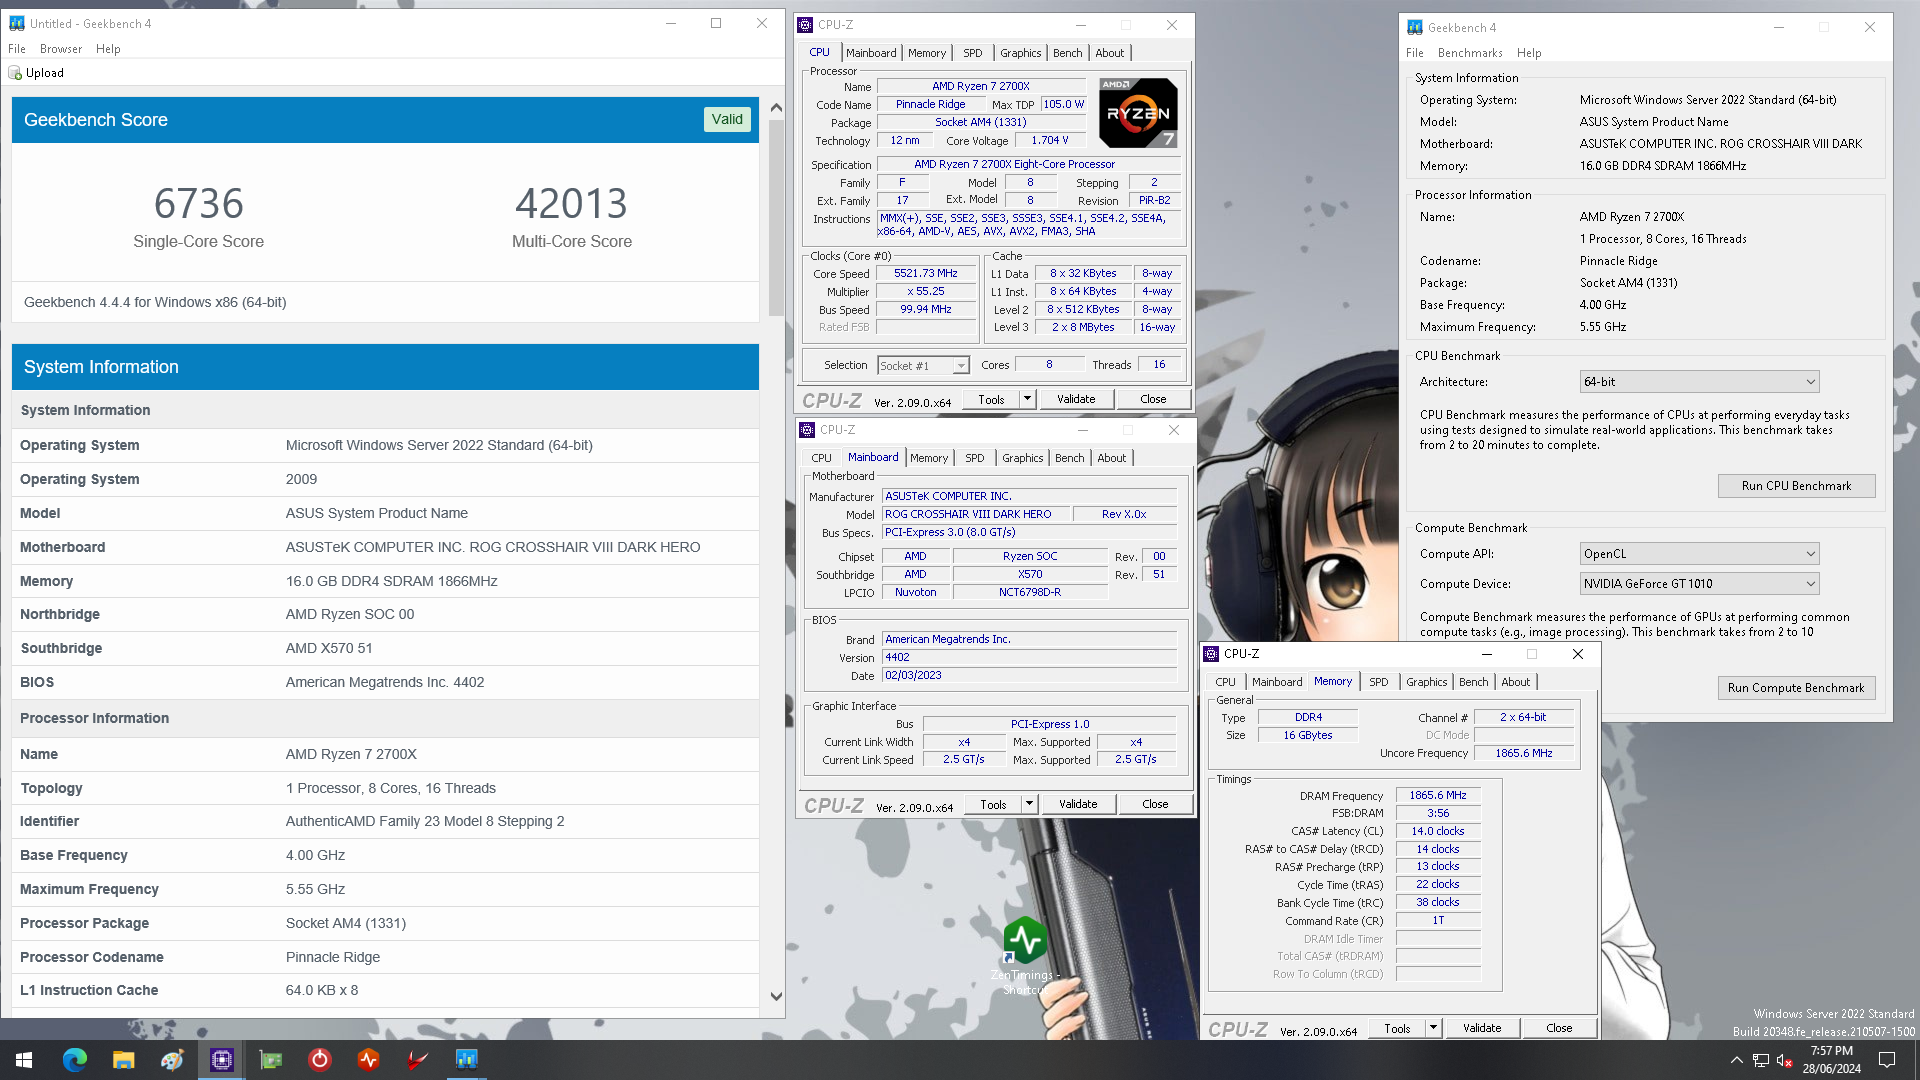Open the Compute API OpenCL dropdown
The height and width of the screenshot is (1080, 1920).
tap(1699, 554)
